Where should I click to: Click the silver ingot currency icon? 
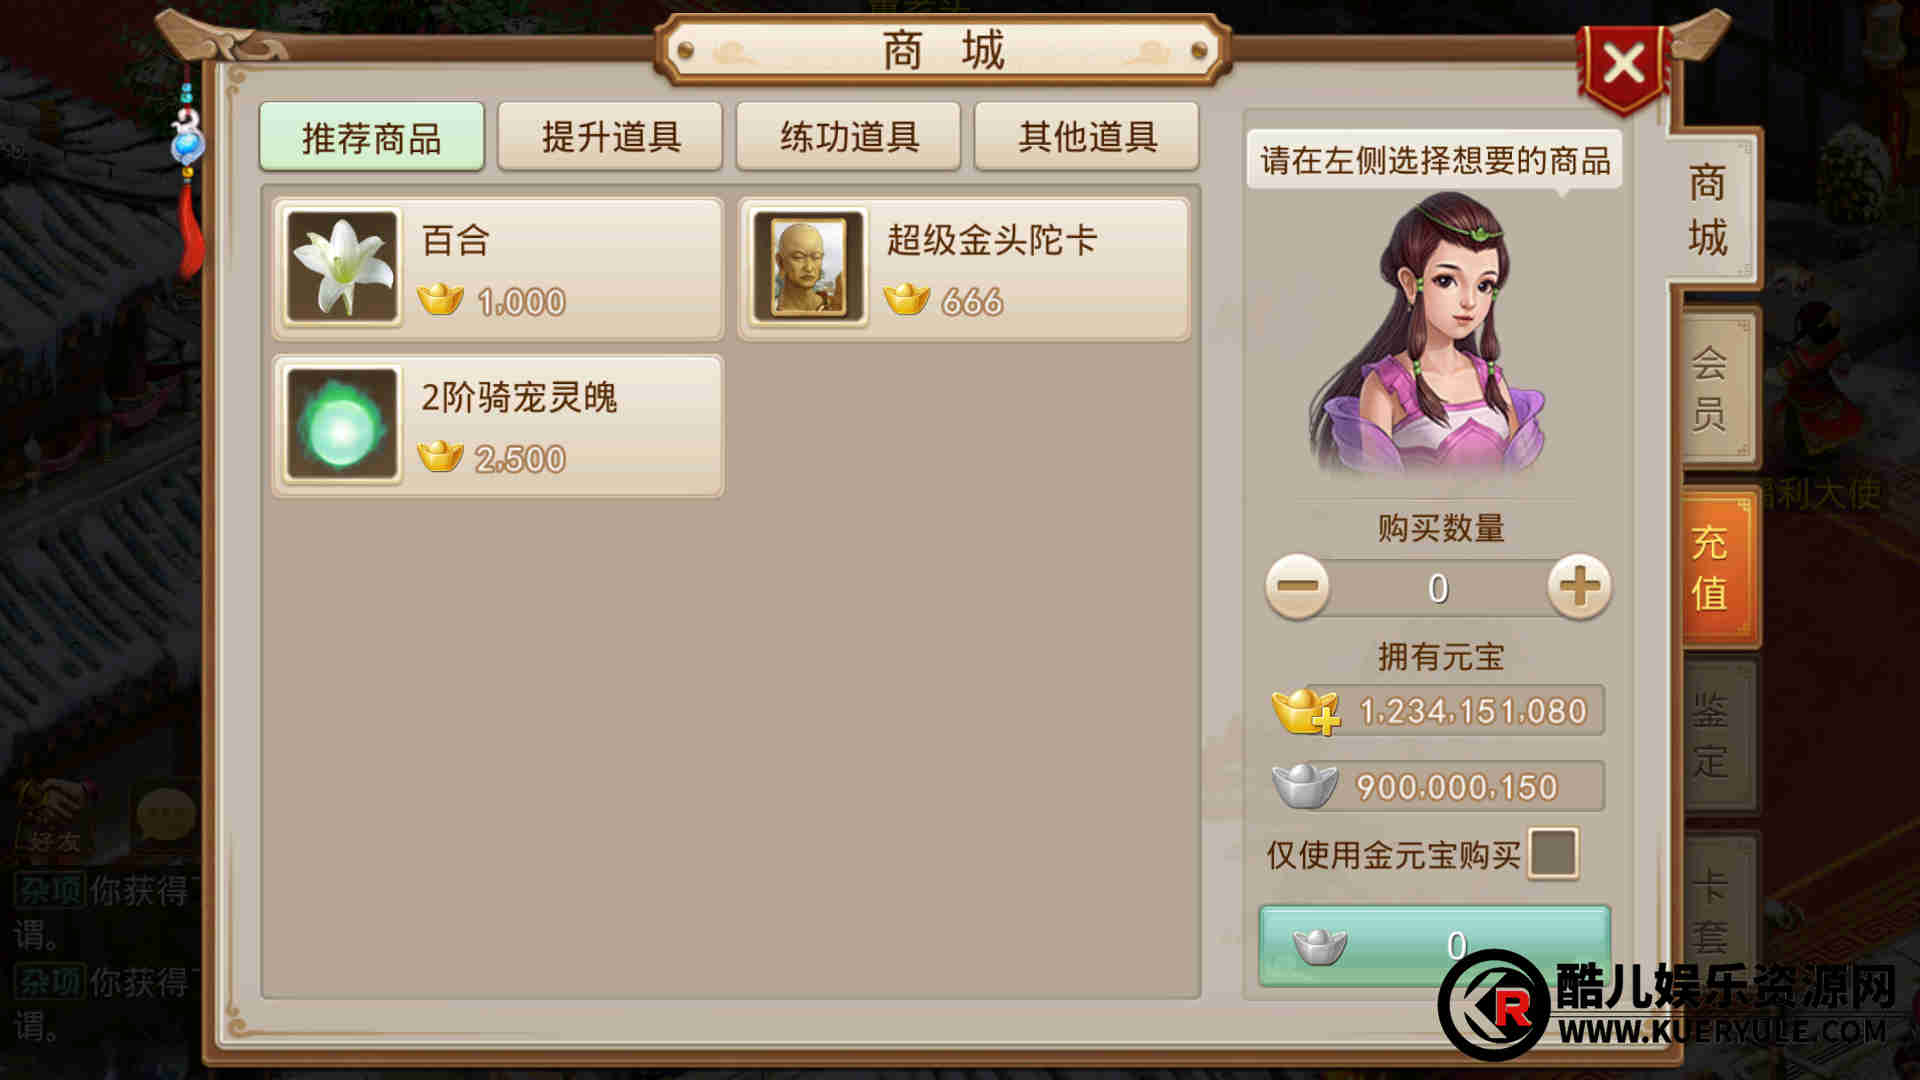pyautogui.click(x=1305, y=785)
